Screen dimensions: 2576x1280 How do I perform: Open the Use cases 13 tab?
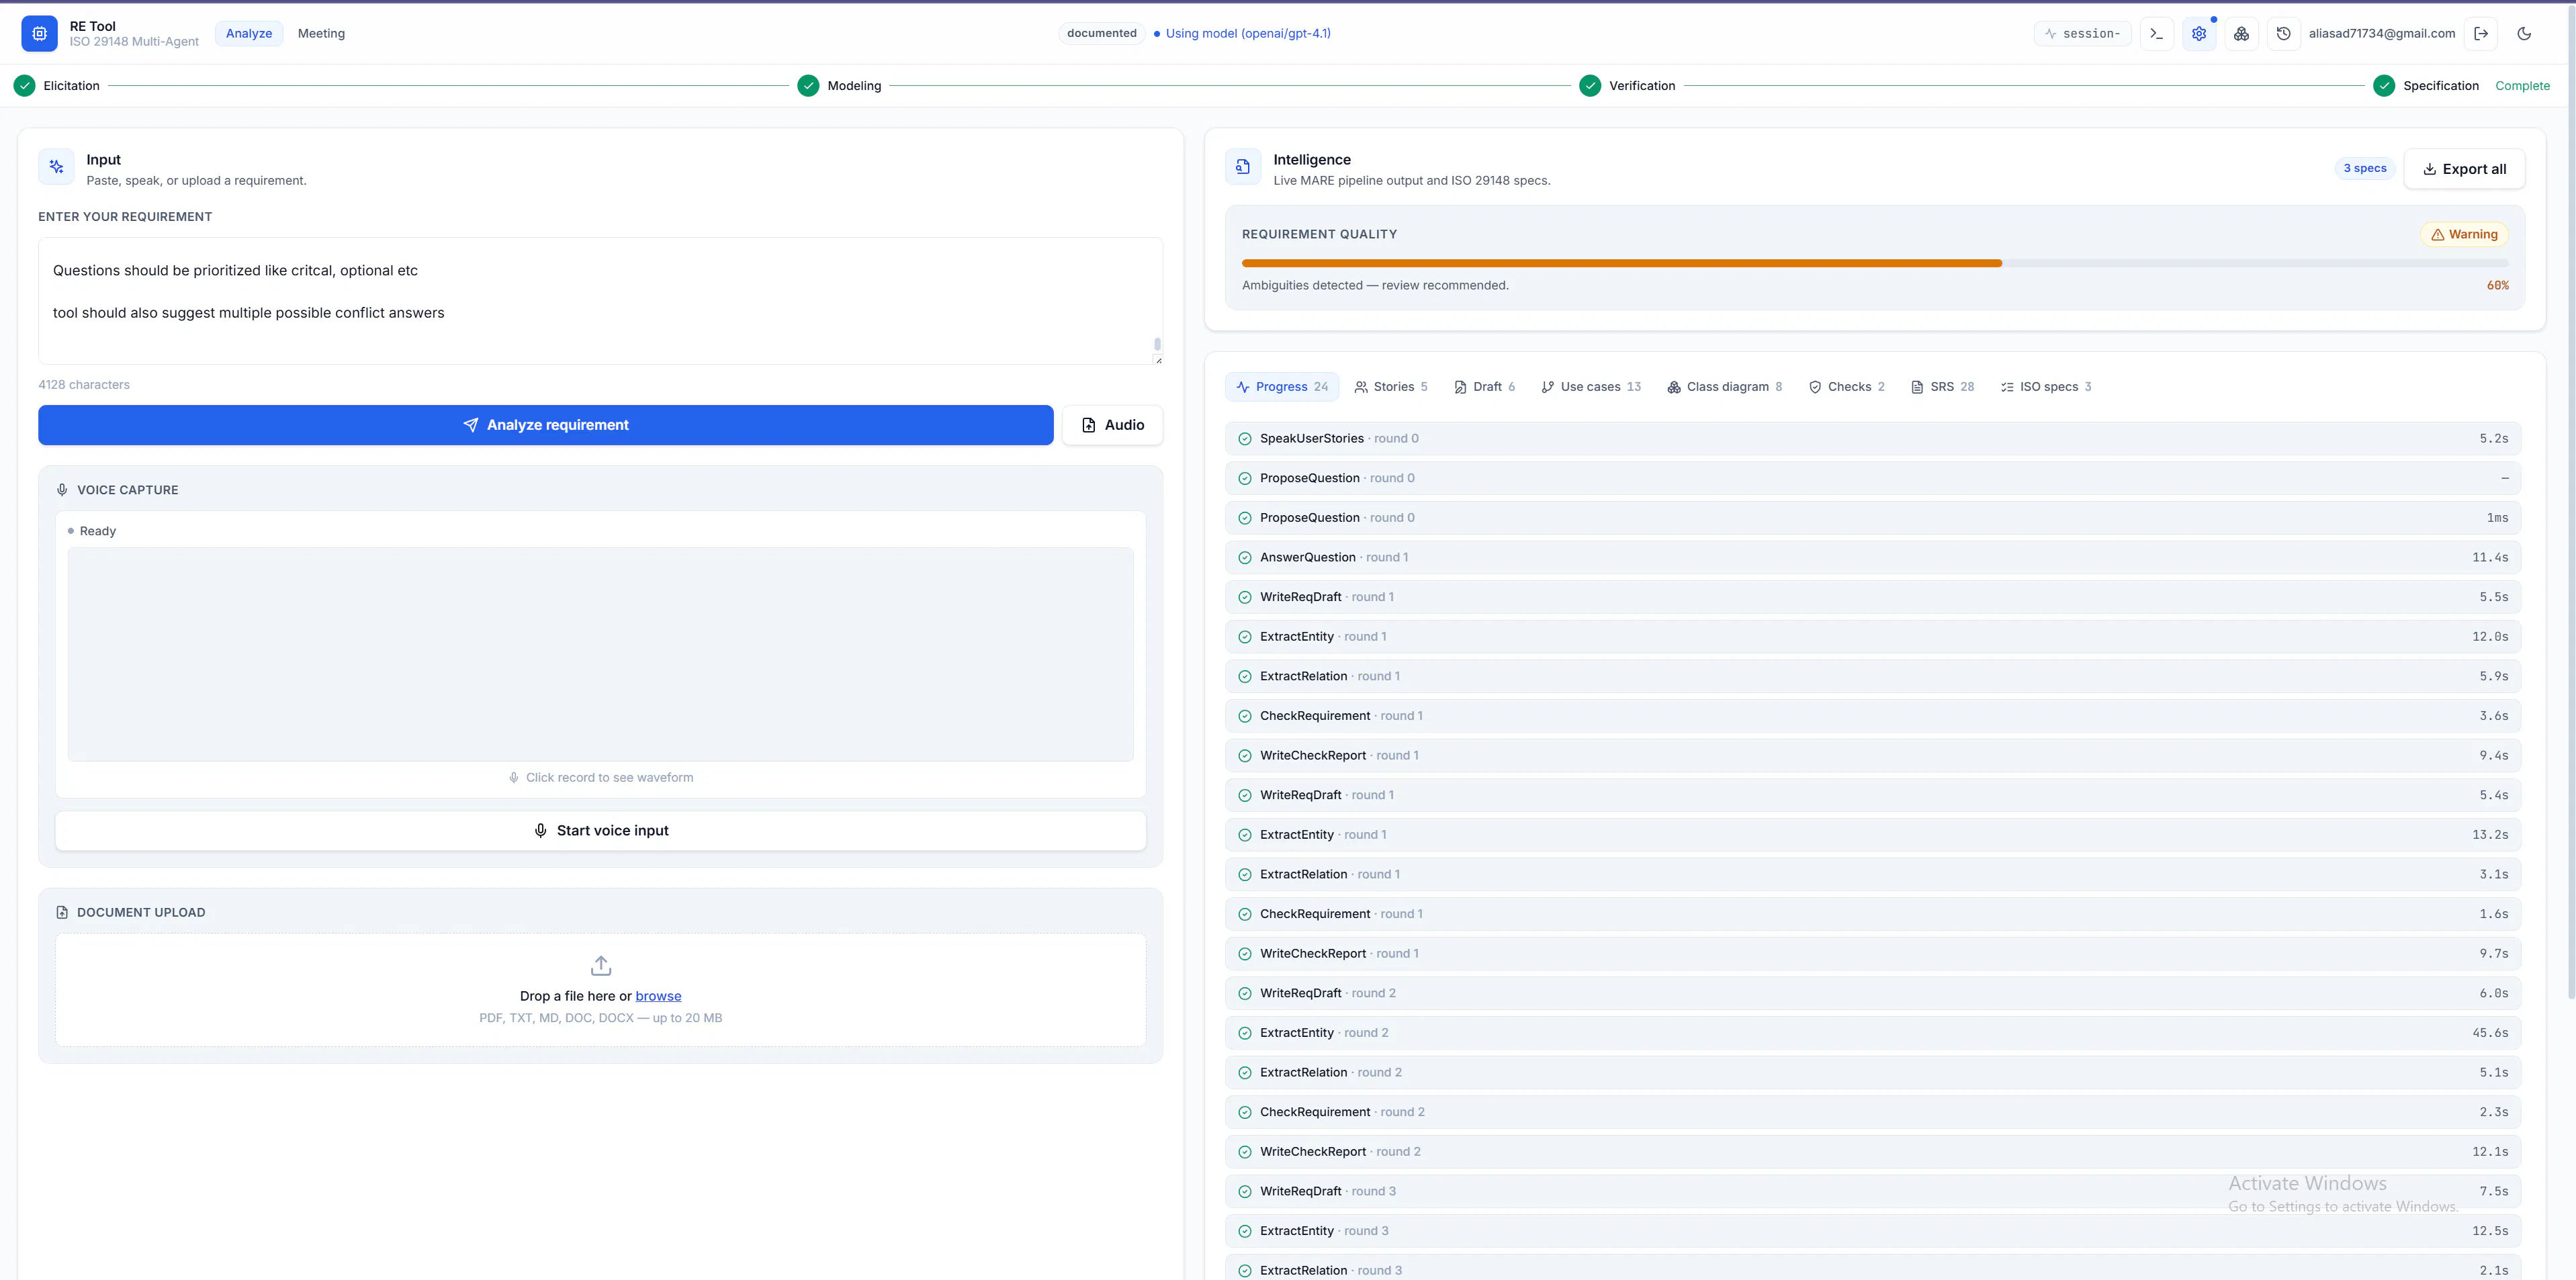tap(1591, 387)
